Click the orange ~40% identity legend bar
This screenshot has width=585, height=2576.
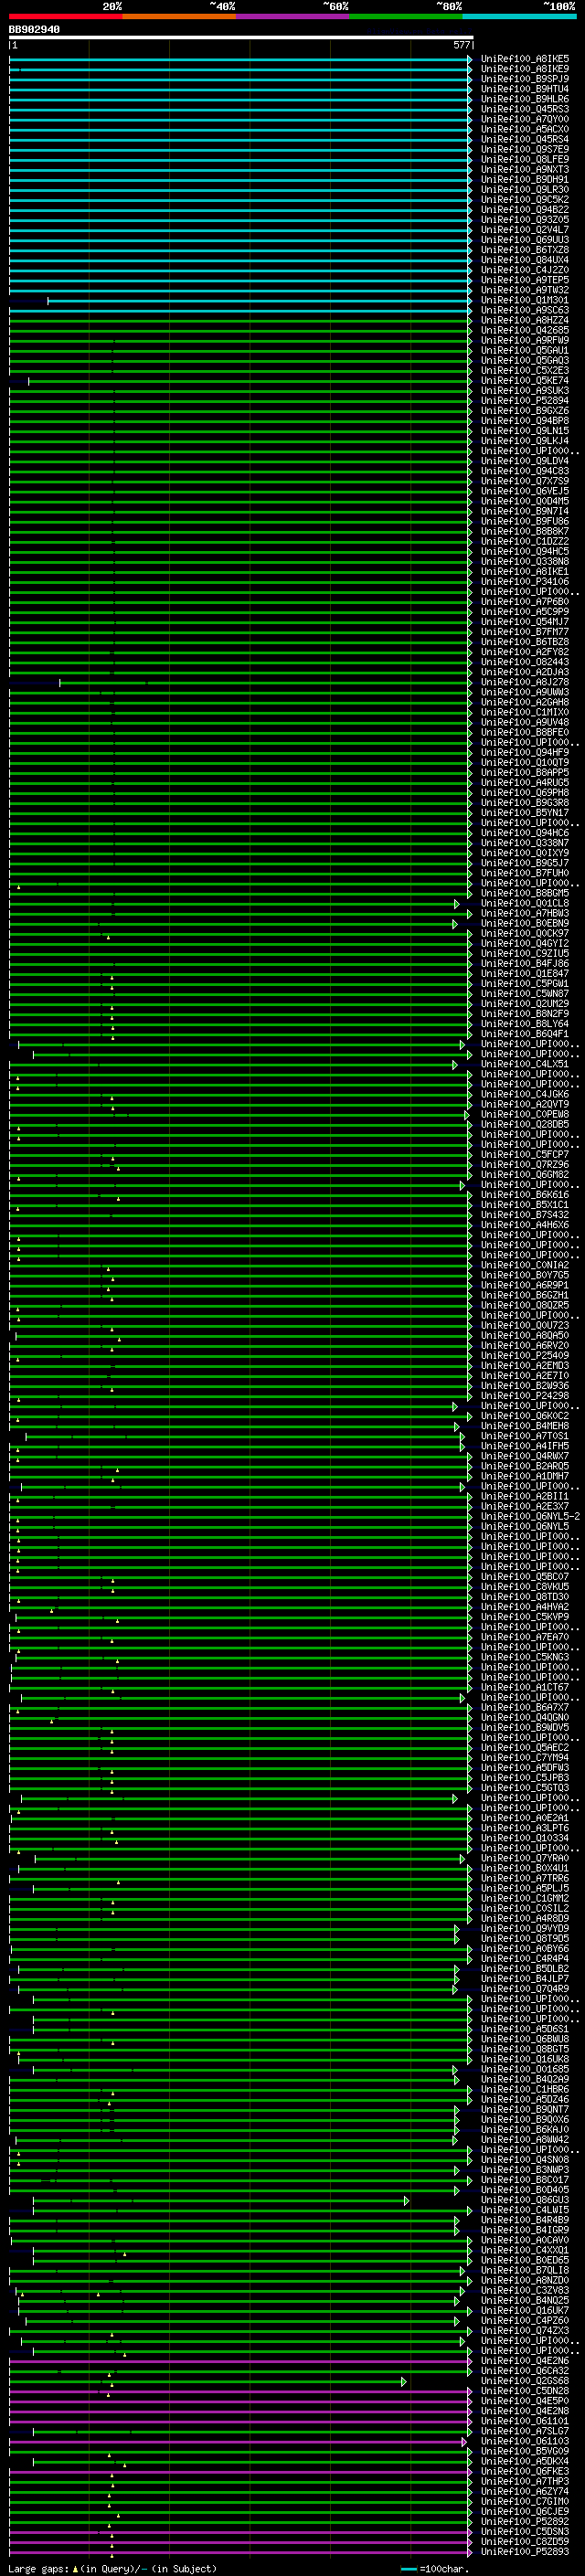[x=179, y=17]
